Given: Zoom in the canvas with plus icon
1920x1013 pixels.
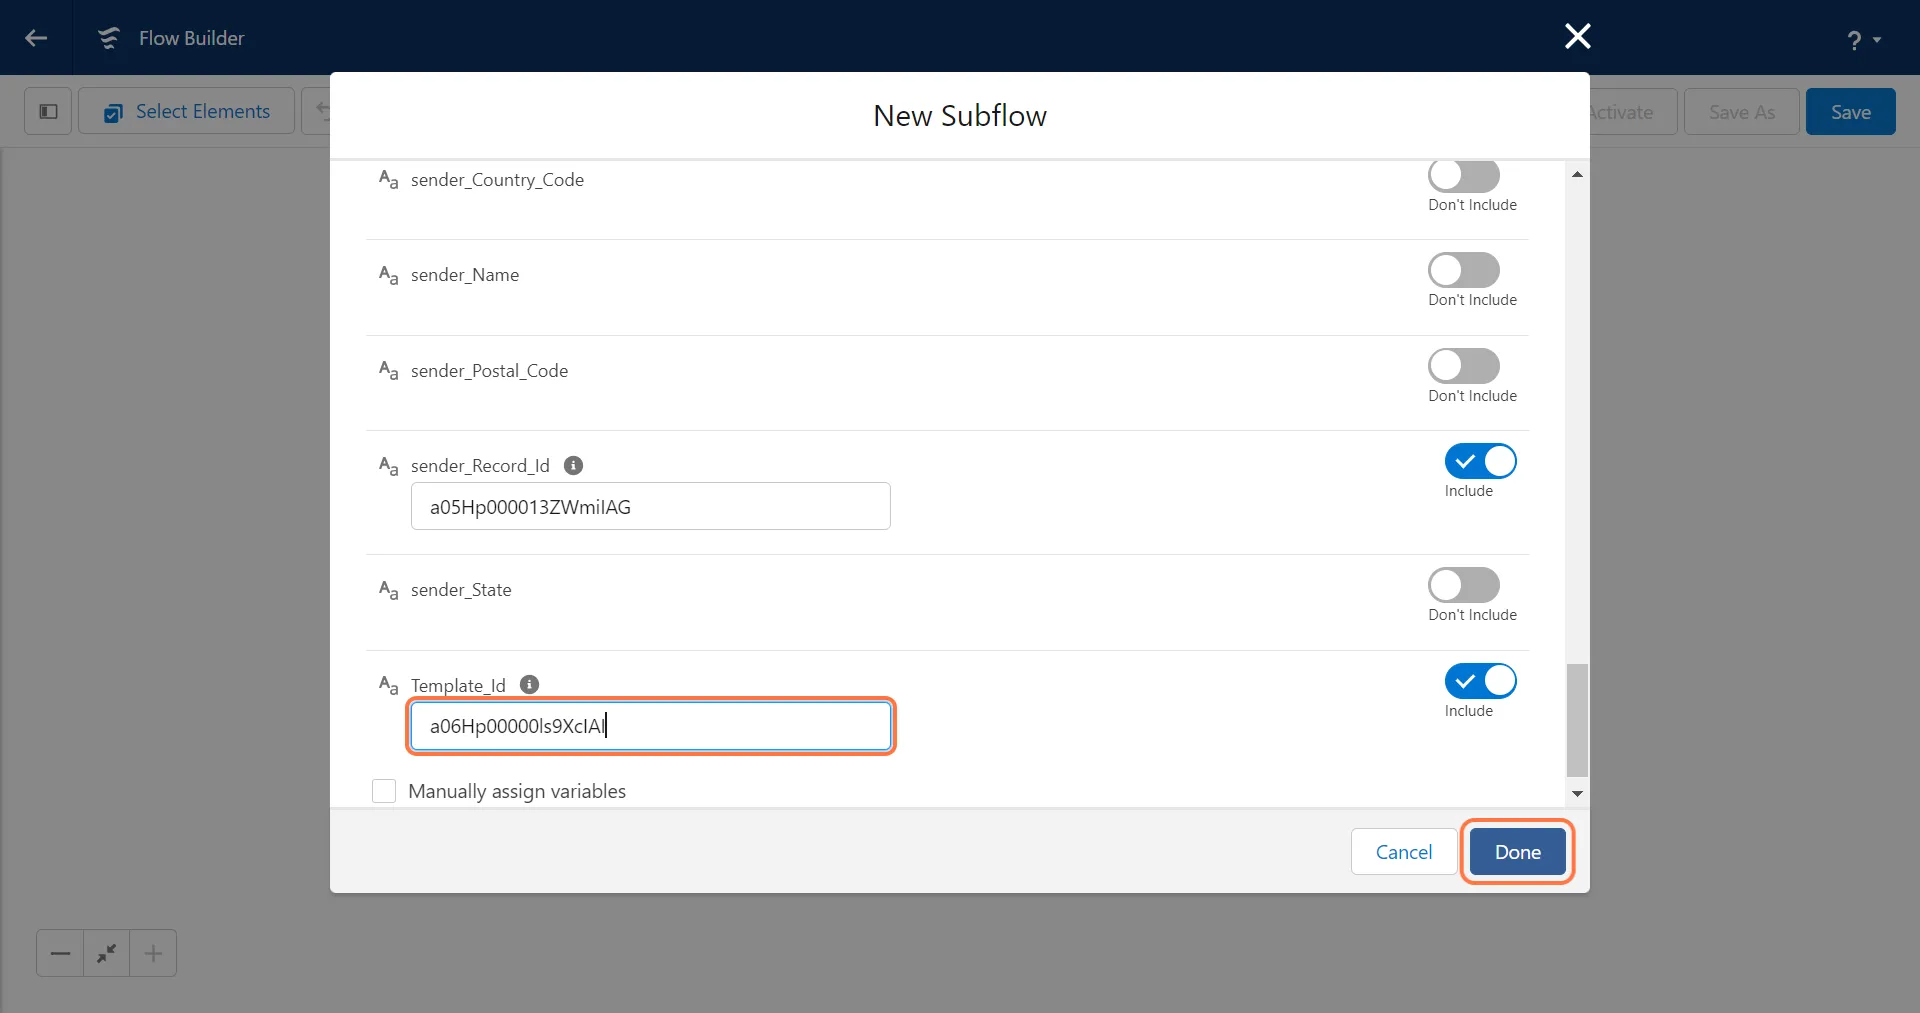Looking at the screenshot, I should [153, 953].
